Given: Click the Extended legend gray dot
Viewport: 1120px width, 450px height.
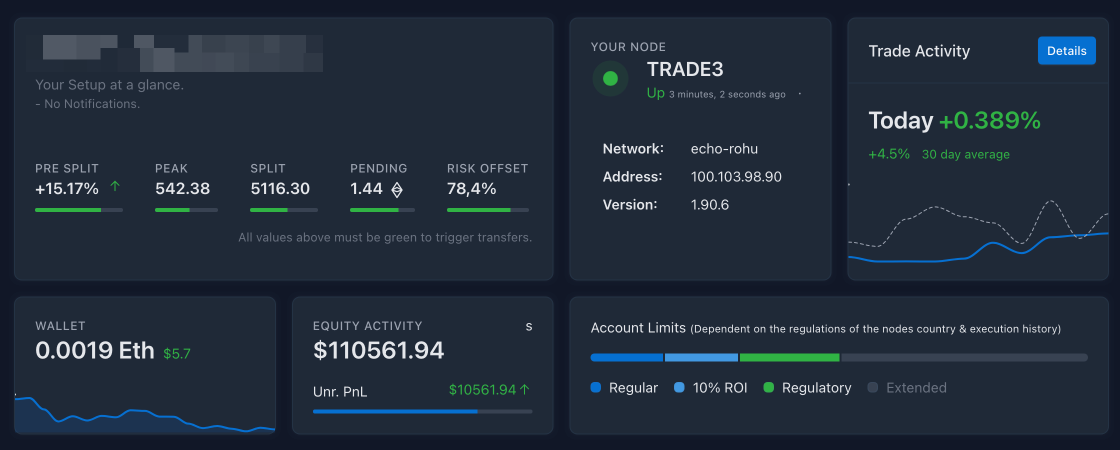Looking at the screenshot, I should 873,388.
